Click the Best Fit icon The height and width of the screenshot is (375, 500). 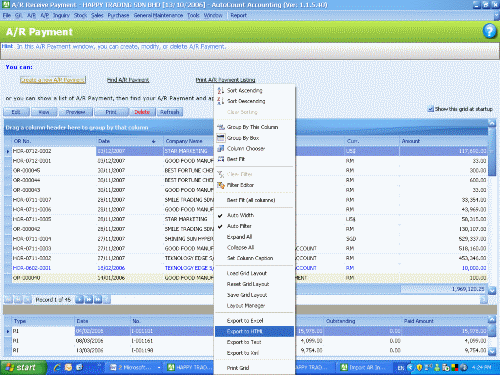[221, 159]
